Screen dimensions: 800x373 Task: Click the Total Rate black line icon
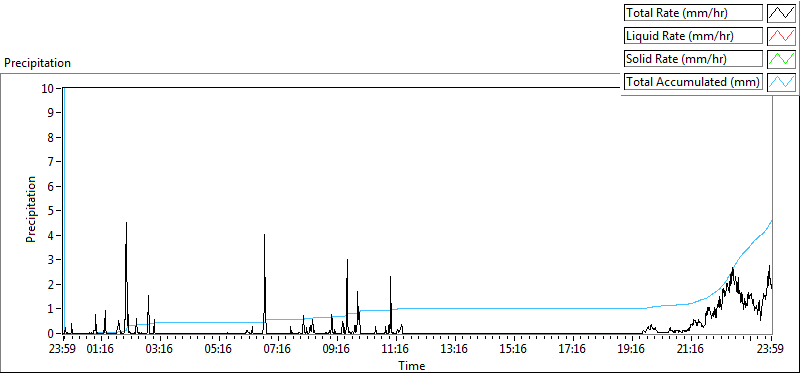pos(782,13)
